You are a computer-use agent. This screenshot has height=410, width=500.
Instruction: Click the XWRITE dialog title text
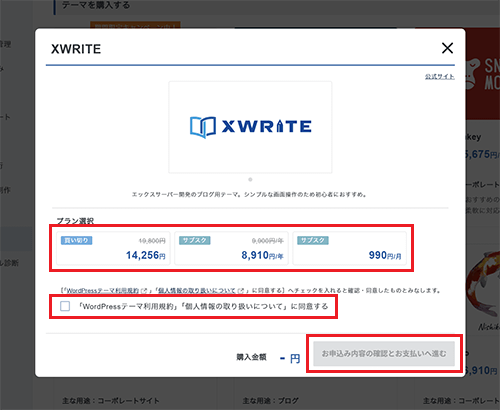coord(76,49)
